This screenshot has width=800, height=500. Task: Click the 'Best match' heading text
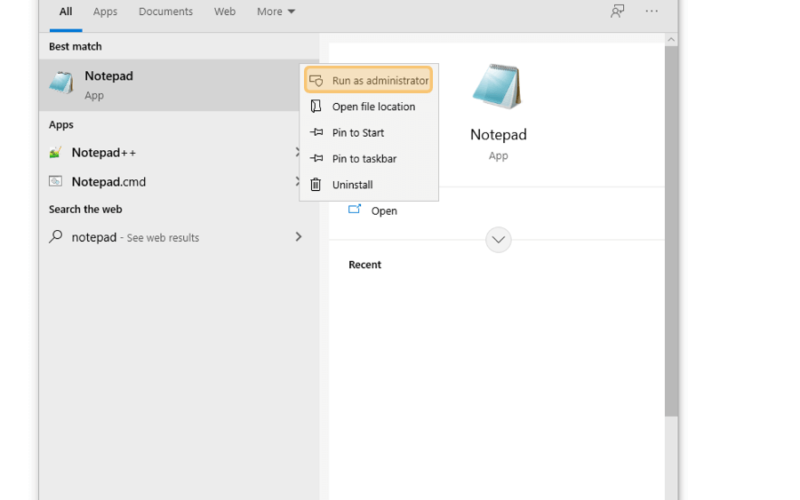pos(76,46)
